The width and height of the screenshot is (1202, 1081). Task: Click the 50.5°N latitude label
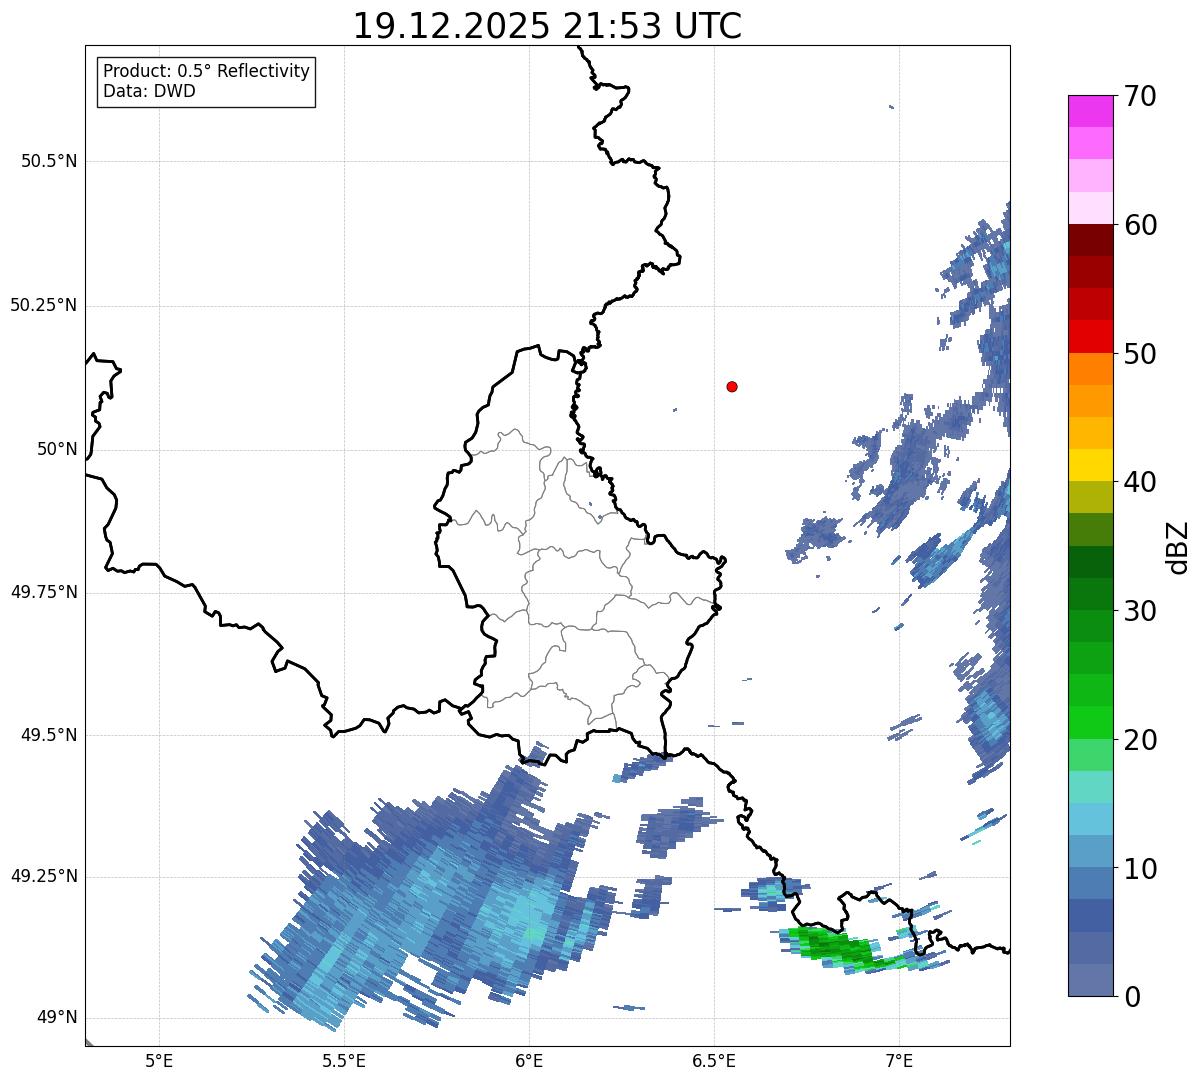point(48,161)
